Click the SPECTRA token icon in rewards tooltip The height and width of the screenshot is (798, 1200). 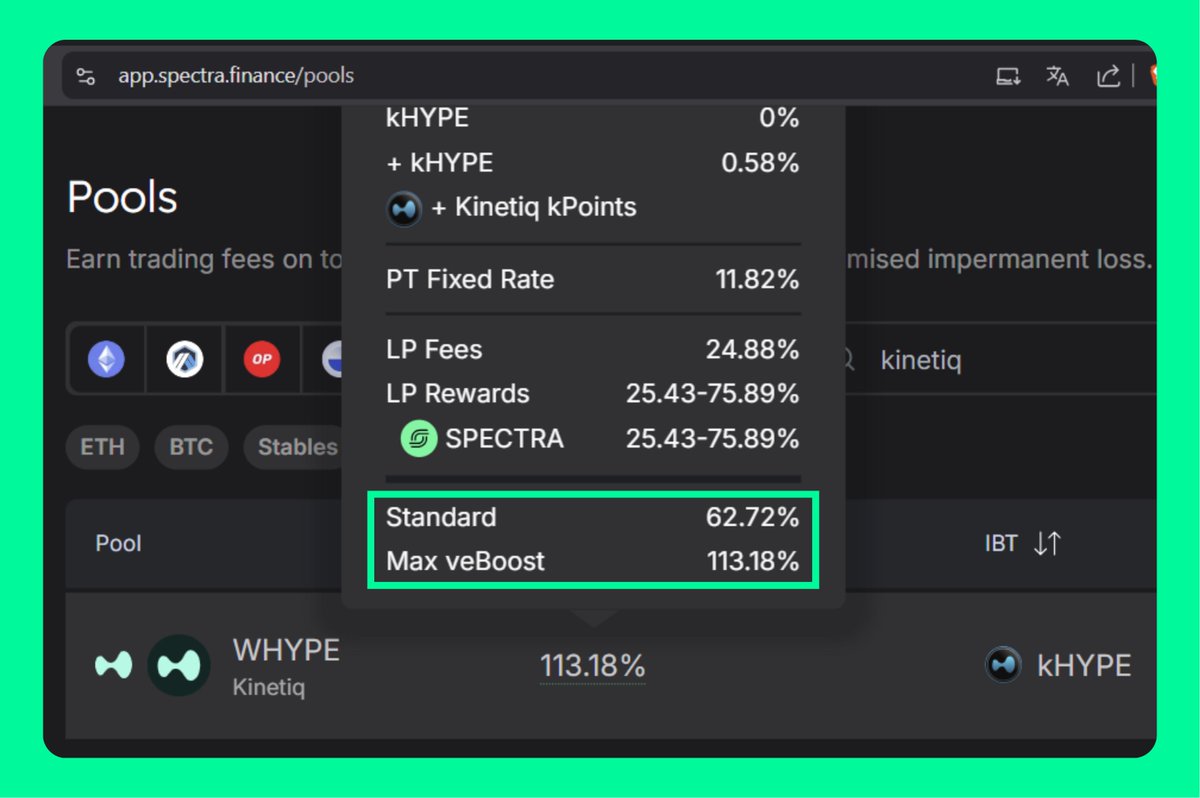[x=418, y=438]
